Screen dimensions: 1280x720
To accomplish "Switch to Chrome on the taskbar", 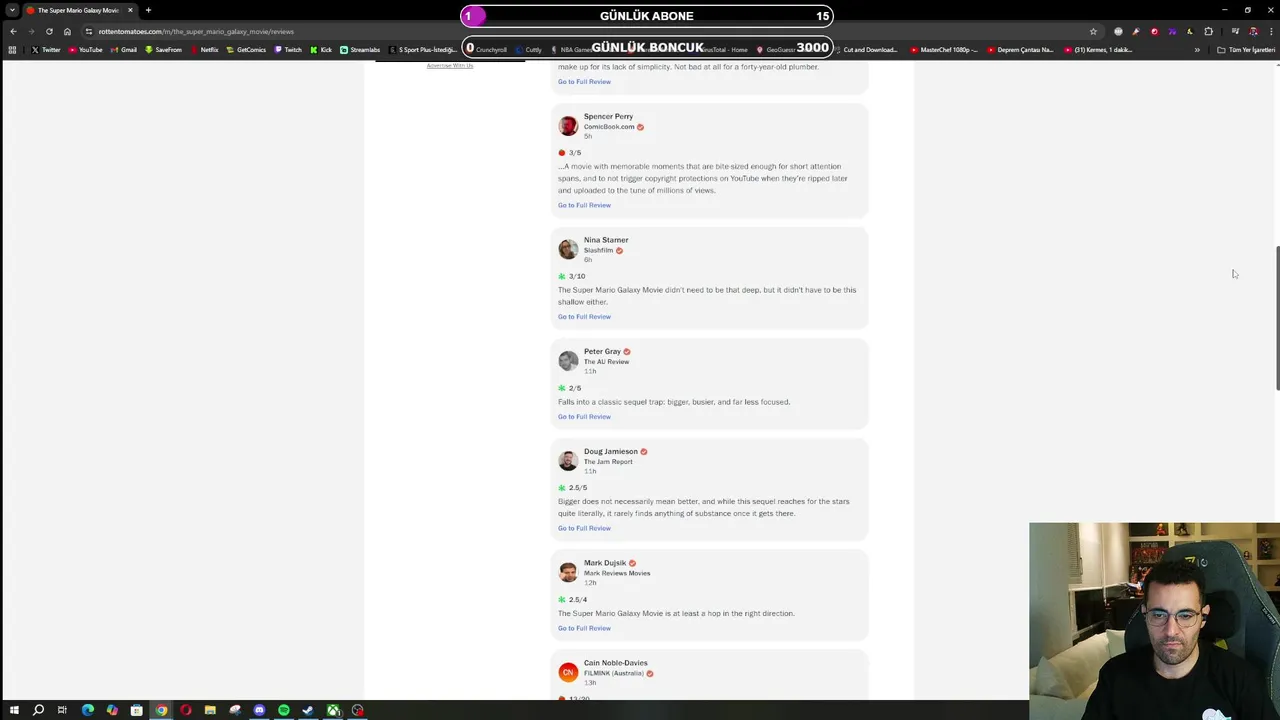I will coord(161,710).
